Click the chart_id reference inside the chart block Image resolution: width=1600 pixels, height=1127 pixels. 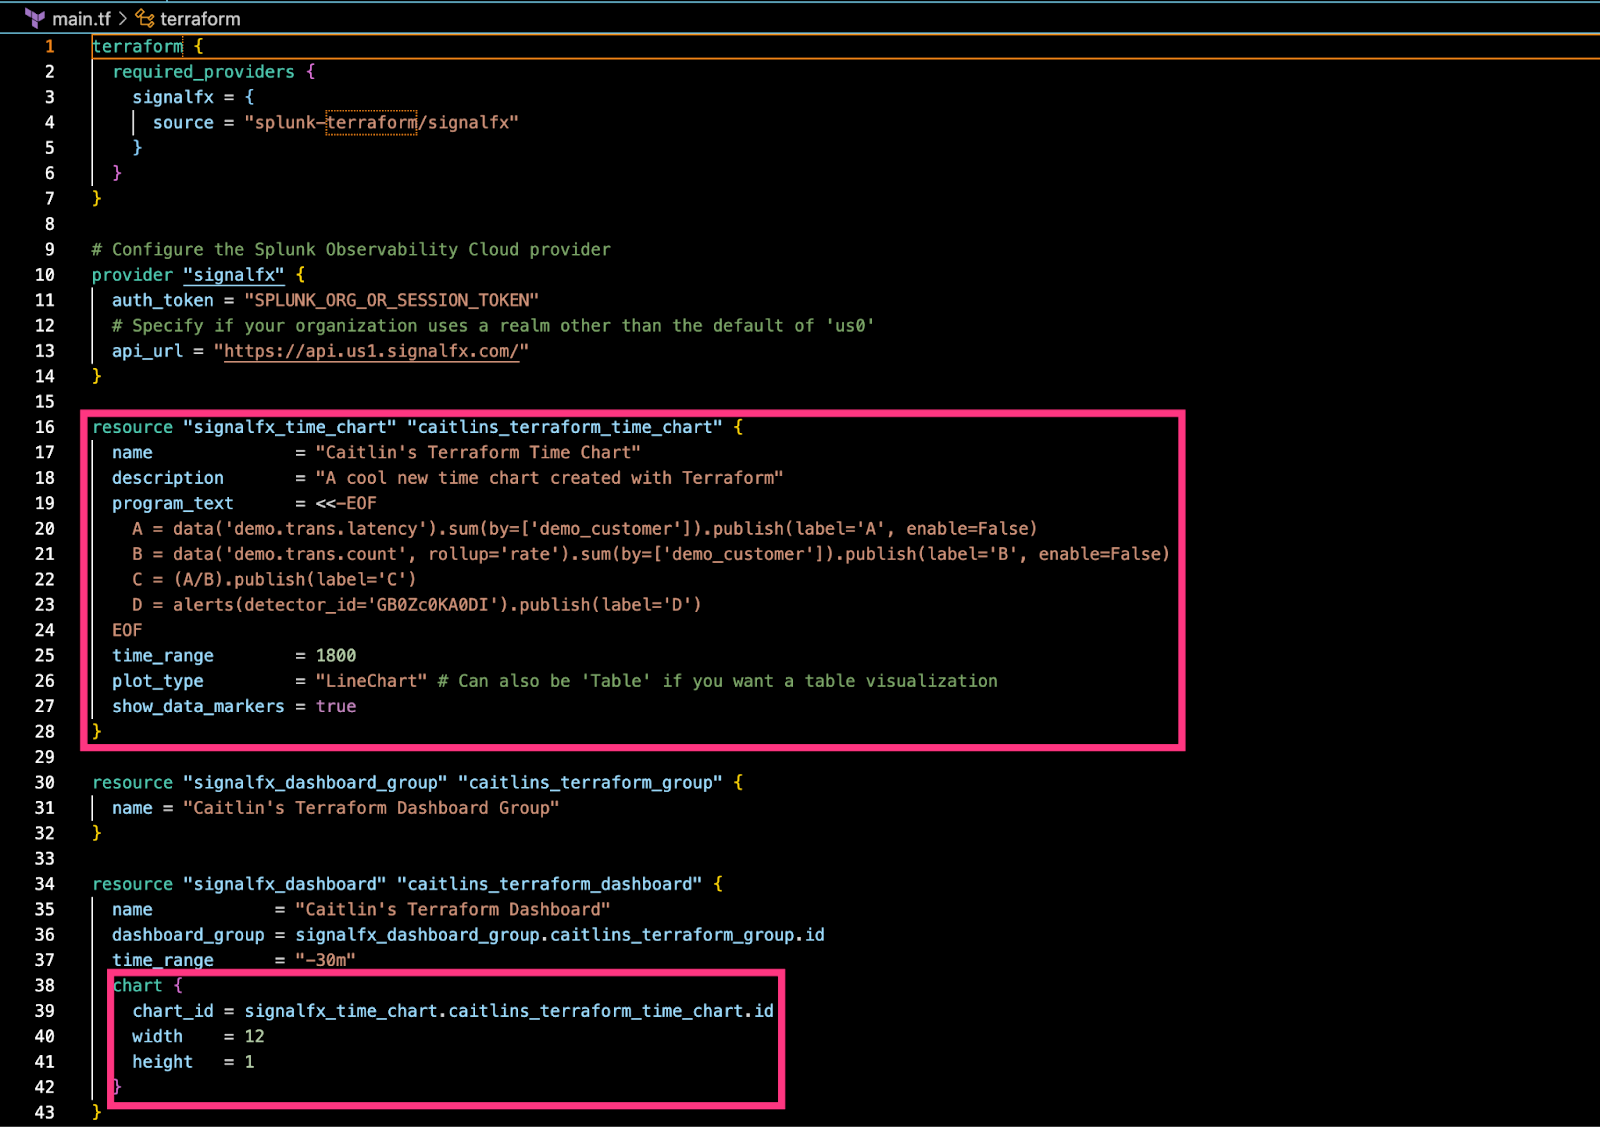pos(172,1010)
